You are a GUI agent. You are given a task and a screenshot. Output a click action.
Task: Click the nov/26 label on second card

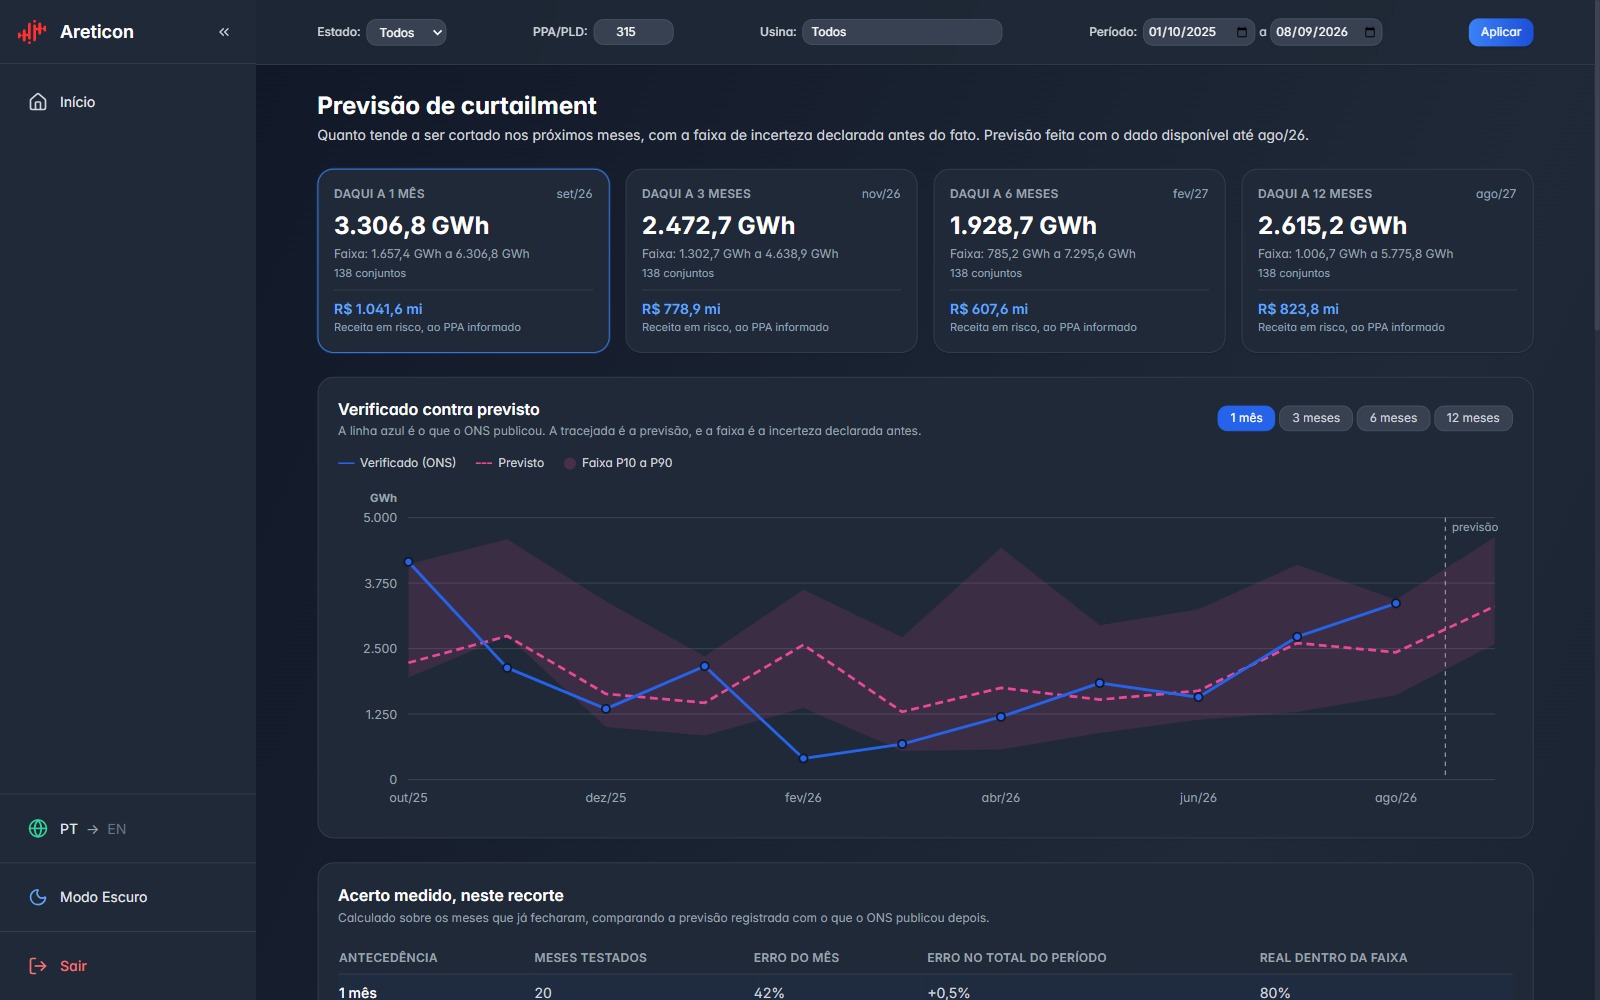click(881, 194)
